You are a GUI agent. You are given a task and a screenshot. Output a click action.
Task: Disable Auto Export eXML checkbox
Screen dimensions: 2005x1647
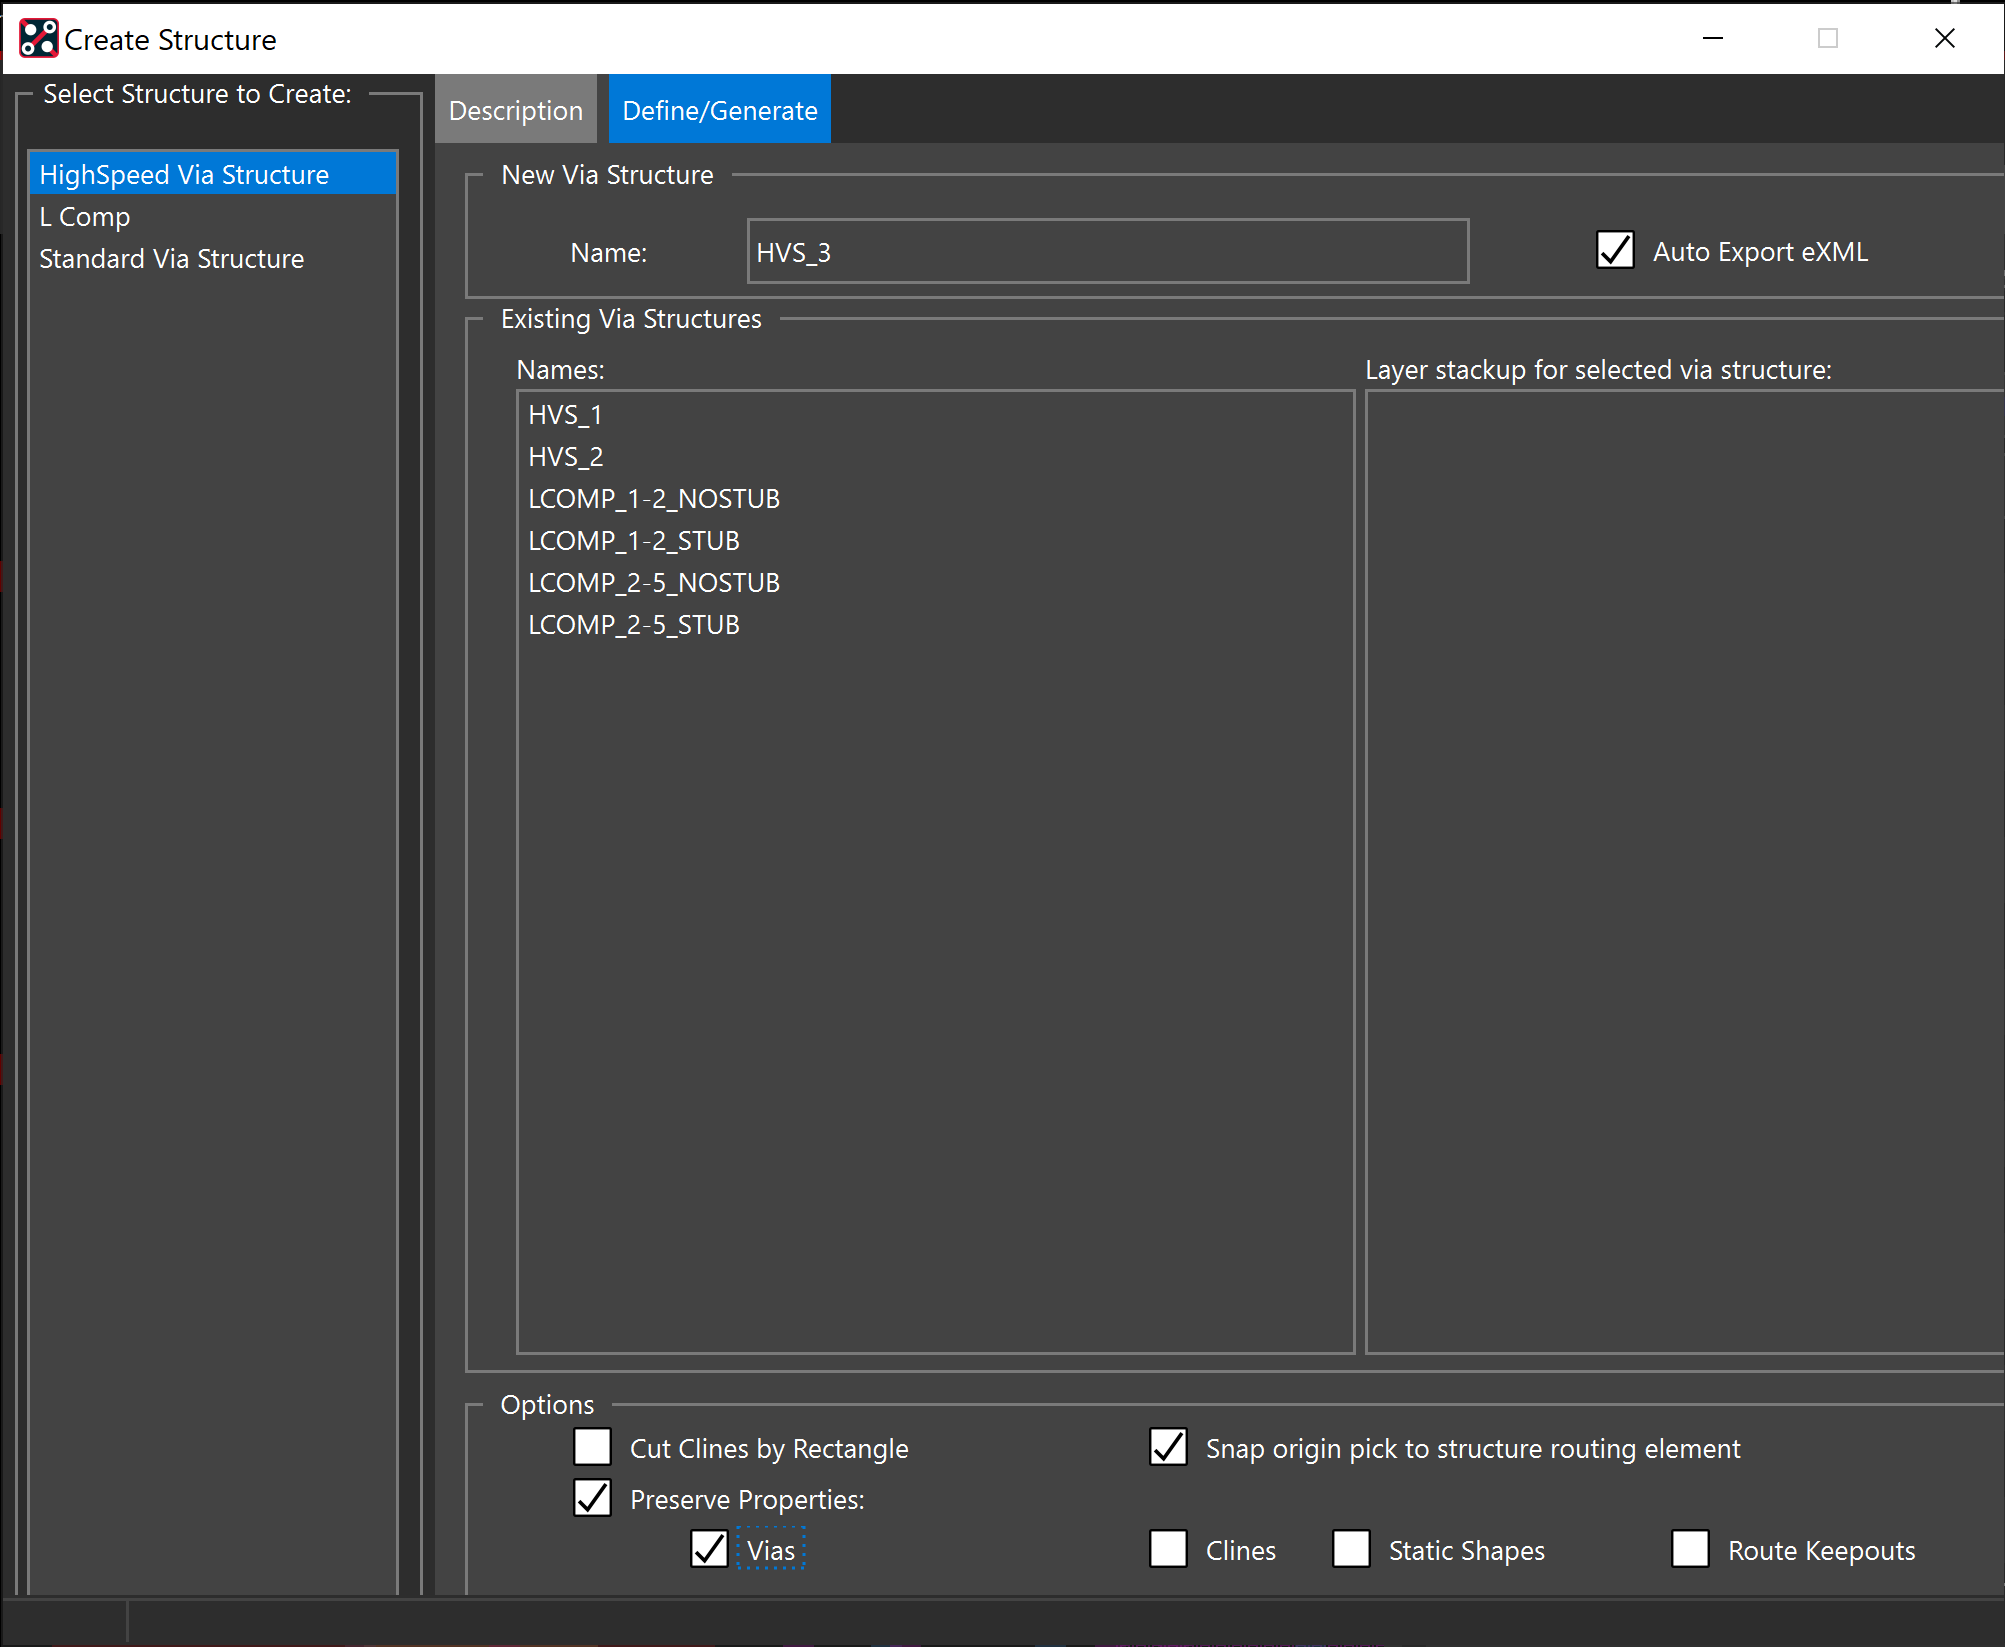pyautogui.click(x=1615, y=251)
